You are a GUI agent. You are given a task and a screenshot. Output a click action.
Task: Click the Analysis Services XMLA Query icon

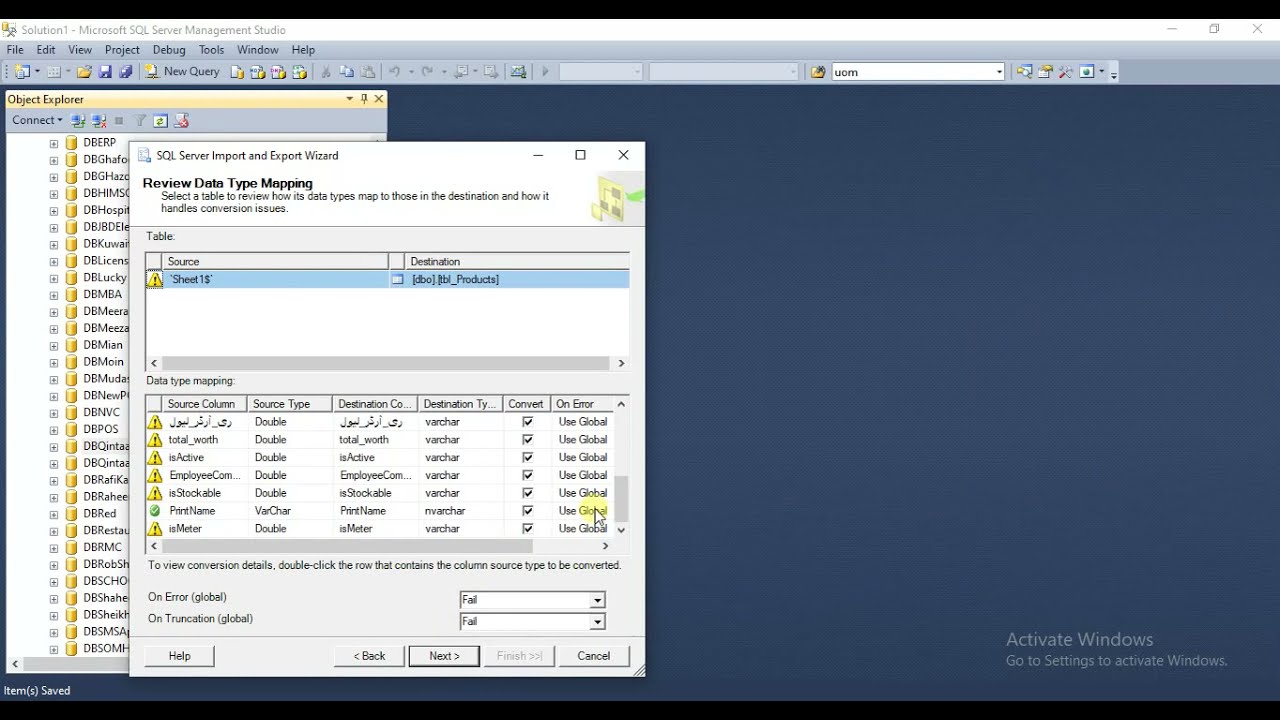click(x=299, y=72)
